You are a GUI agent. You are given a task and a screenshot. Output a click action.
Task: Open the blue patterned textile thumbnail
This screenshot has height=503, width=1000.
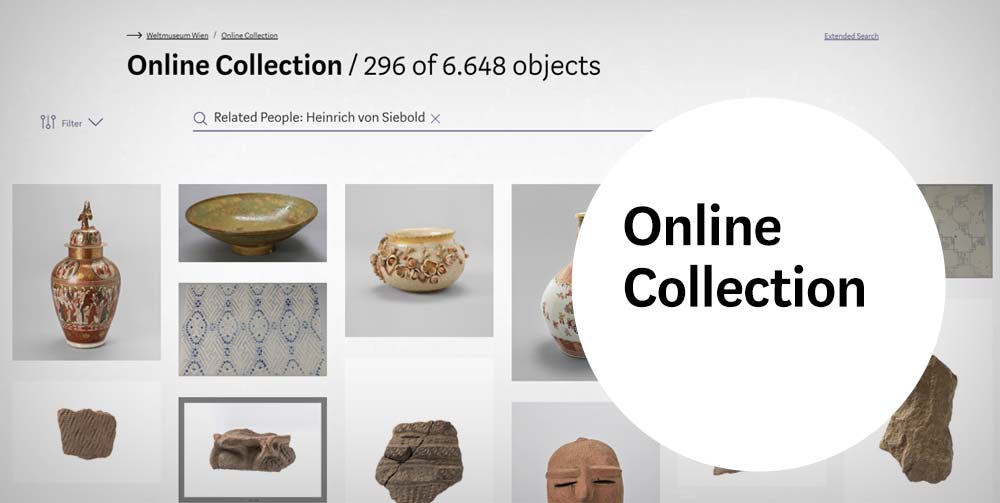click(253, 330)
